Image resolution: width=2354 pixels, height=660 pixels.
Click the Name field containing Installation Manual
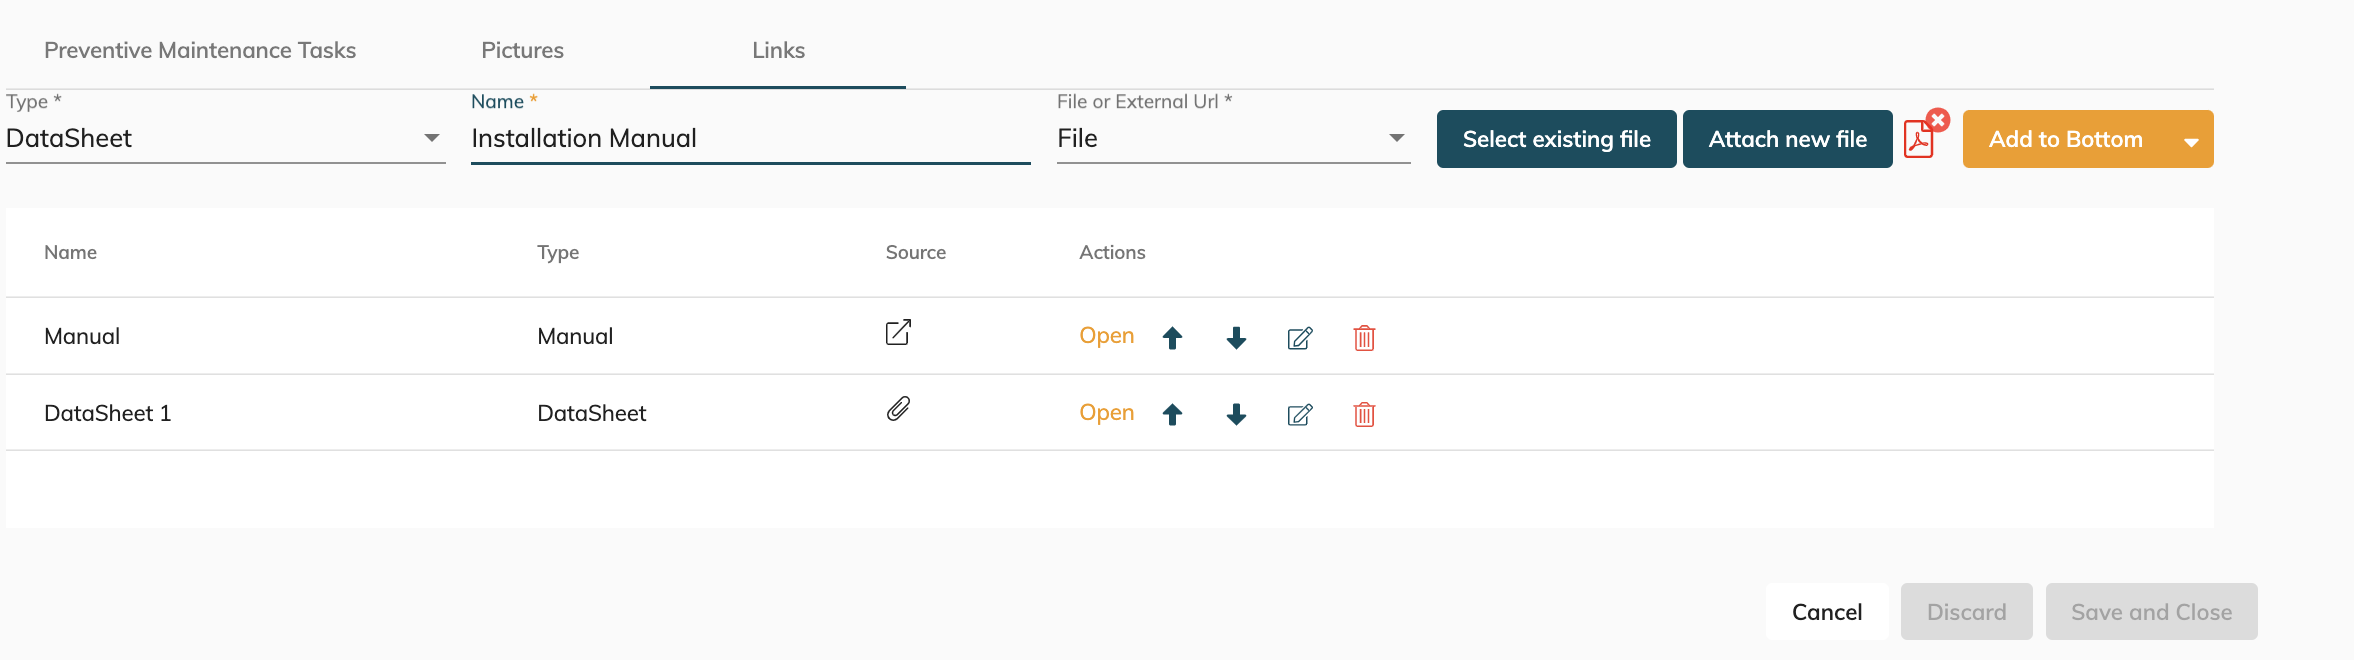[750, 138]
